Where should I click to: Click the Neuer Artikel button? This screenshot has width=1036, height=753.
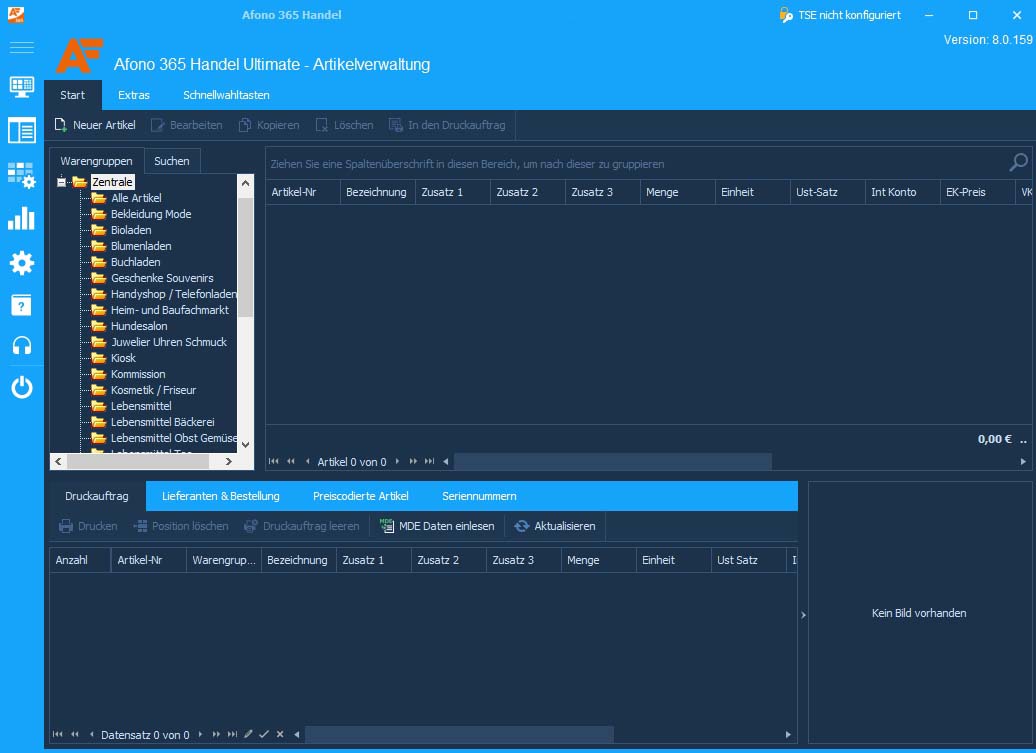[x=94, y=125]
